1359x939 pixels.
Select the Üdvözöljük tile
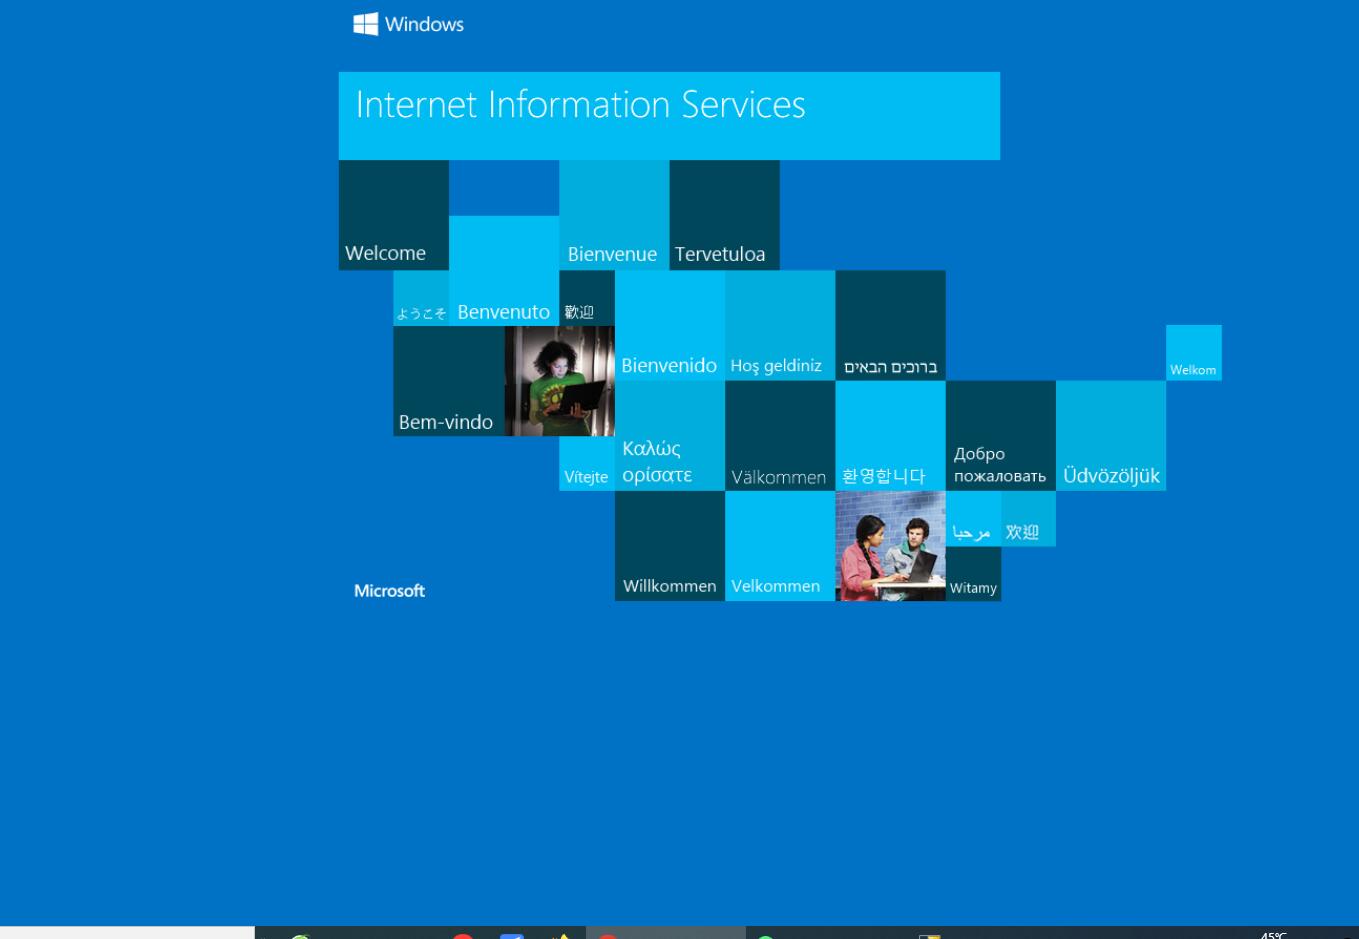coord(1110,436)
